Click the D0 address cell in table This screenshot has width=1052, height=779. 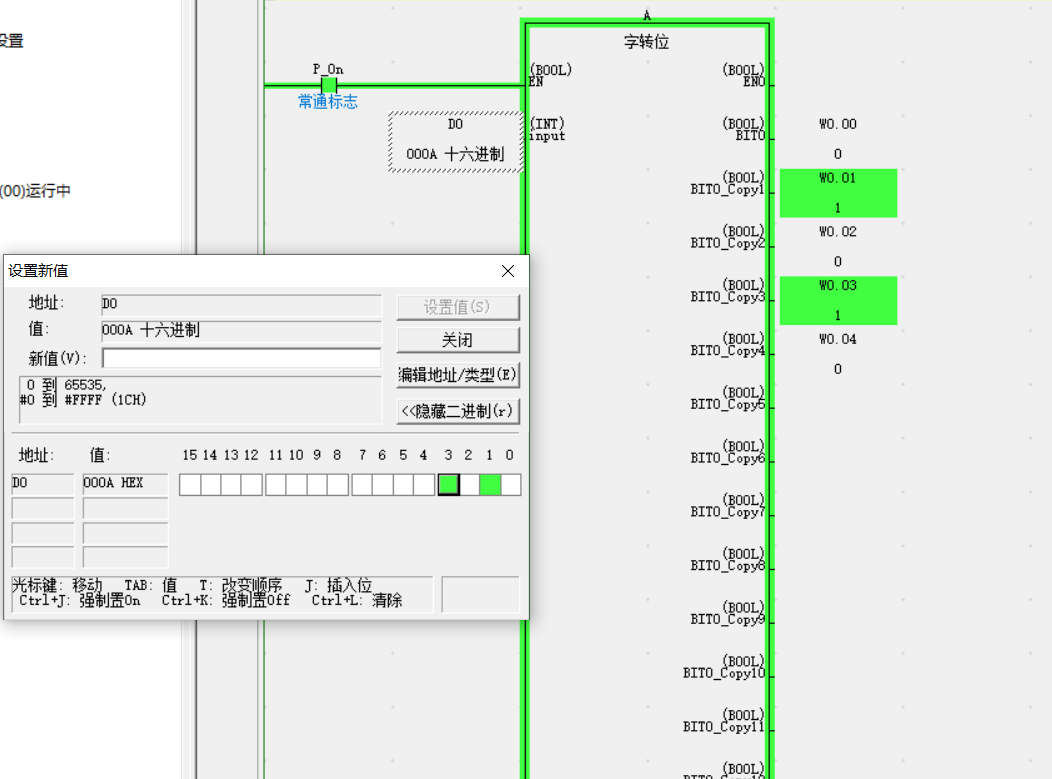tap(42, 484)
